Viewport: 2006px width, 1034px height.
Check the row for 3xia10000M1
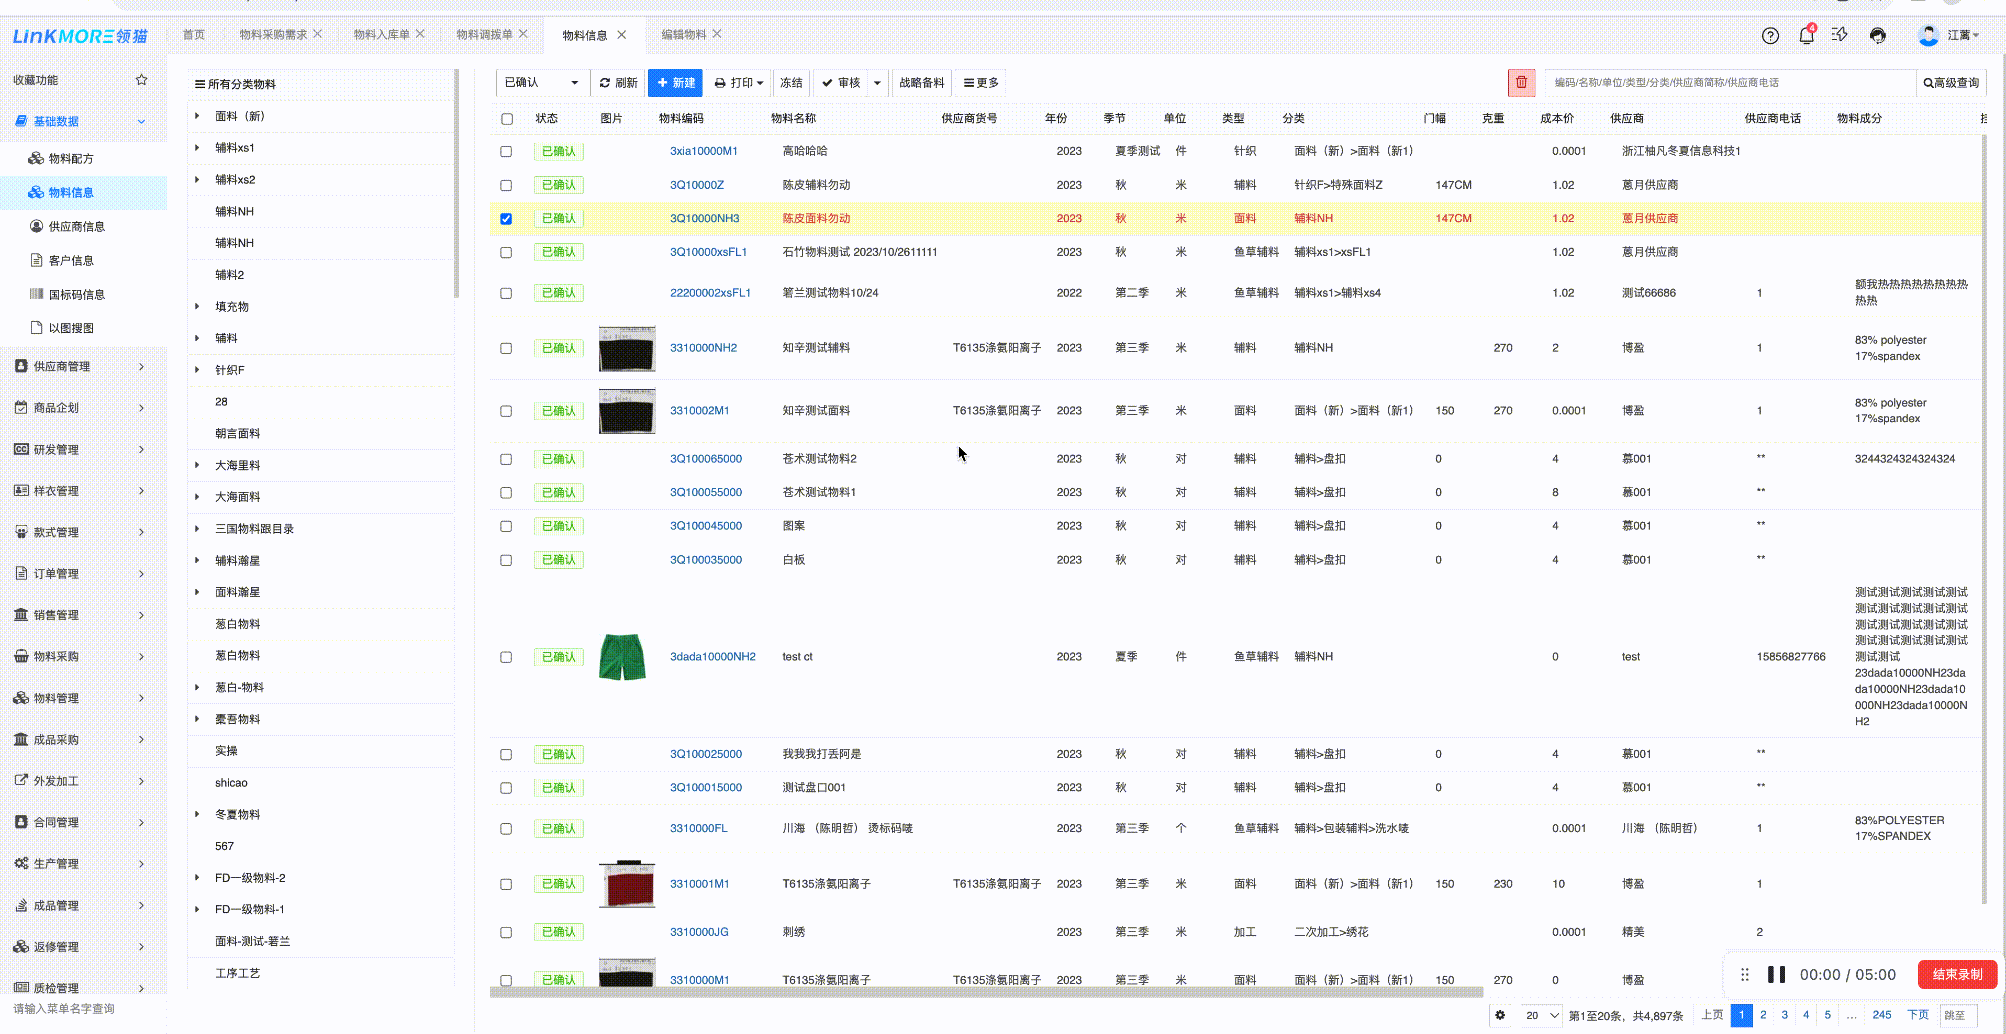(x=506, y=152)
